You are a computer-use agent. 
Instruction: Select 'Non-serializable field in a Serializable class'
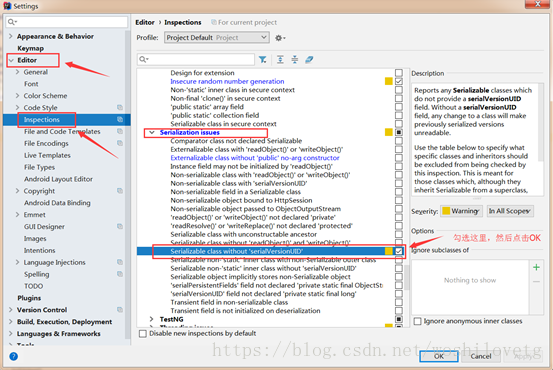(x=236, y=192)
